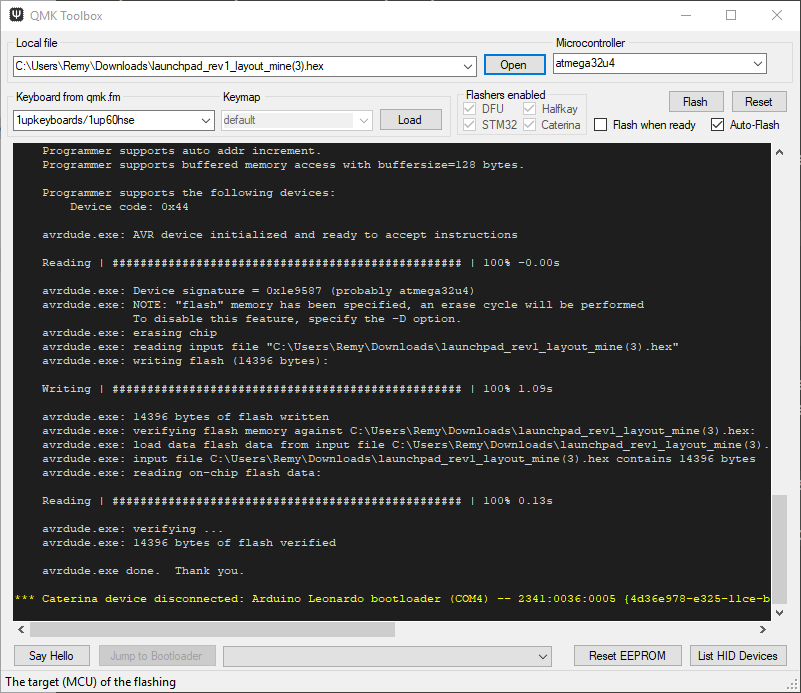Click the log scroll down arrow
Image resolution: width=801 pixels, height=693 pixels.
[x=780, y=612]
